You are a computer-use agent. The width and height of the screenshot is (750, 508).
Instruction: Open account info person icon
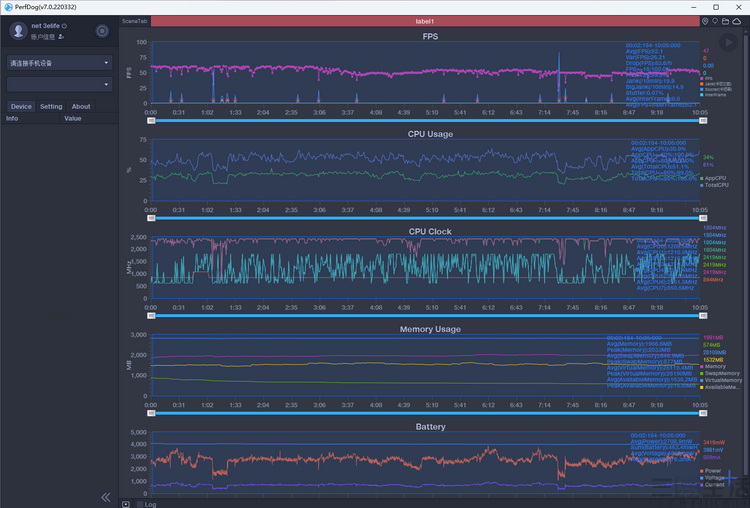[x=61, y=37]
